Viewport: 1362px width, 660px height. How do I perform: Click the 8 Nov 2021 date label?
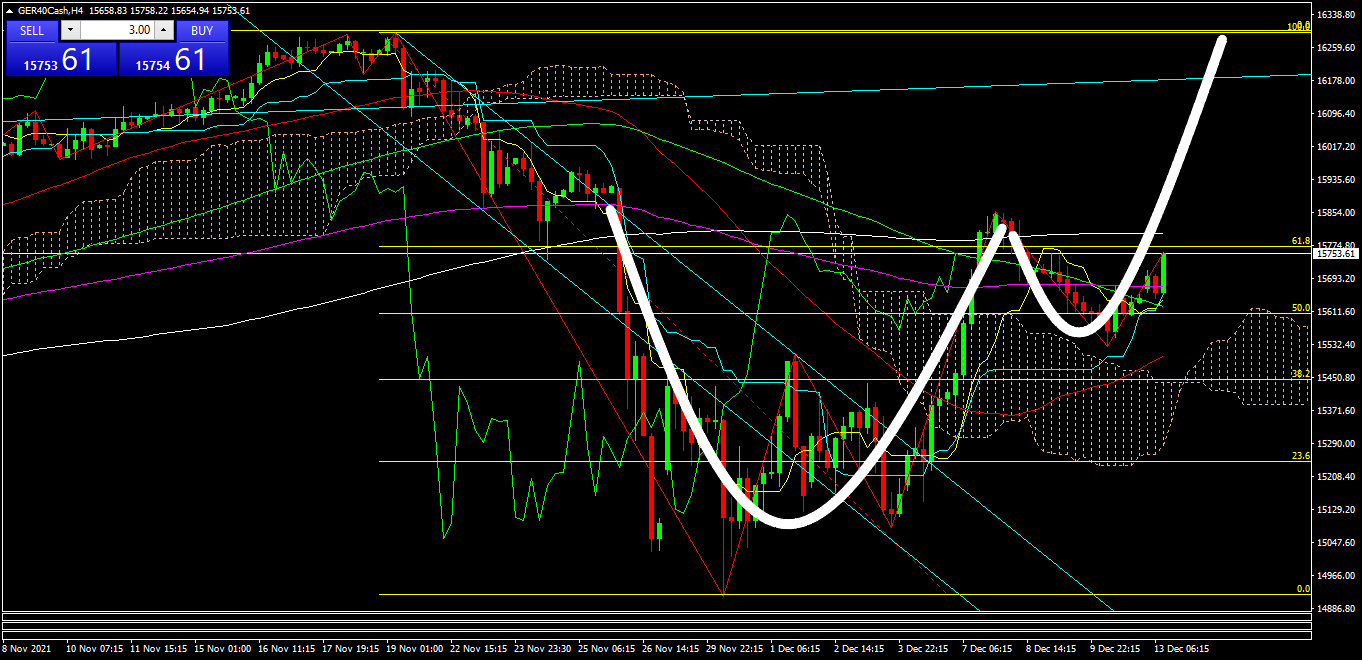point(26,648)
